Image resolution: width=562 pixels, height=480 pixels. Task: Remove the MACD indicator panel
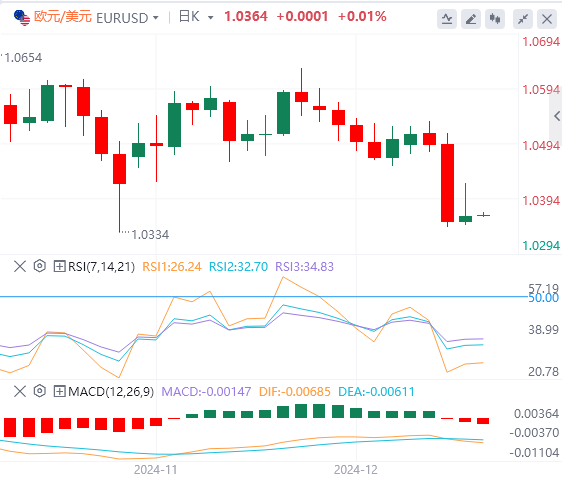[20, 391]
